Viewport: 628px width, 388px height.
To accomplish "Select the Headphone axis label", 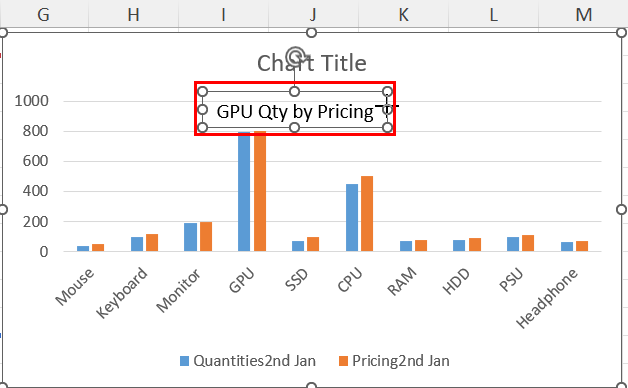I will pos(547,298).
